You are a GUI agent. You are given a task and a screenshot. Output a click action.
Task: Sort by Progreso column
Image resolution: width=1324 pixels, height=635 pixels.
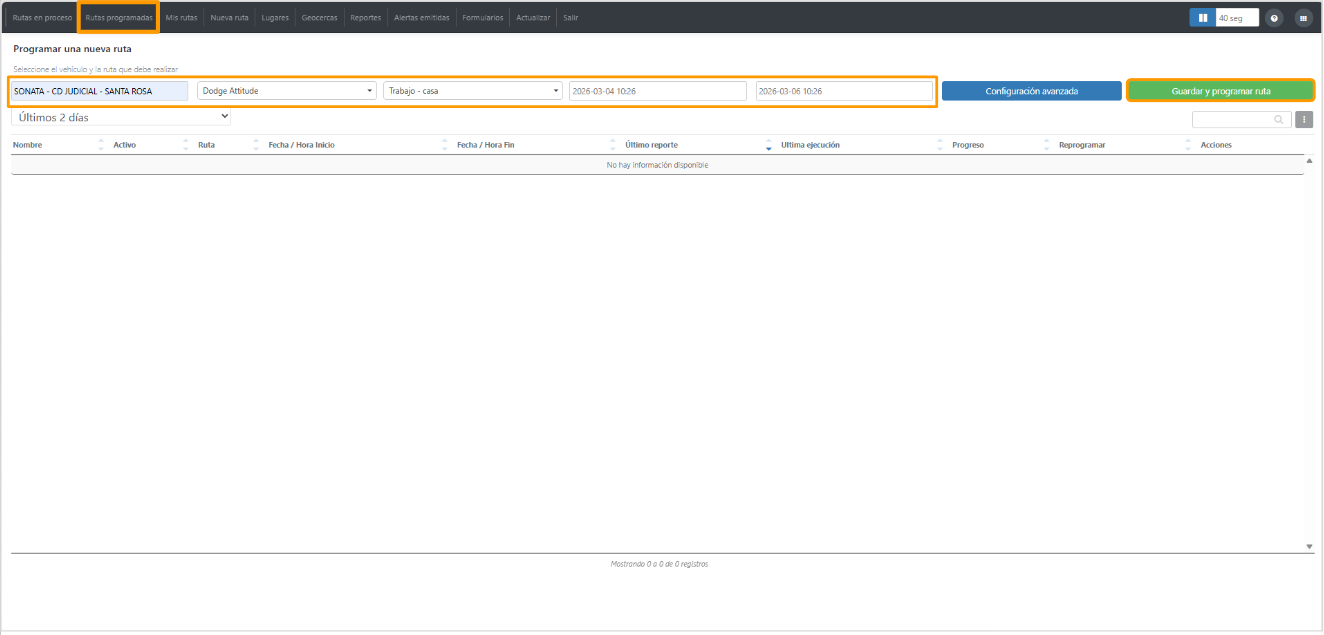point(968,145)
